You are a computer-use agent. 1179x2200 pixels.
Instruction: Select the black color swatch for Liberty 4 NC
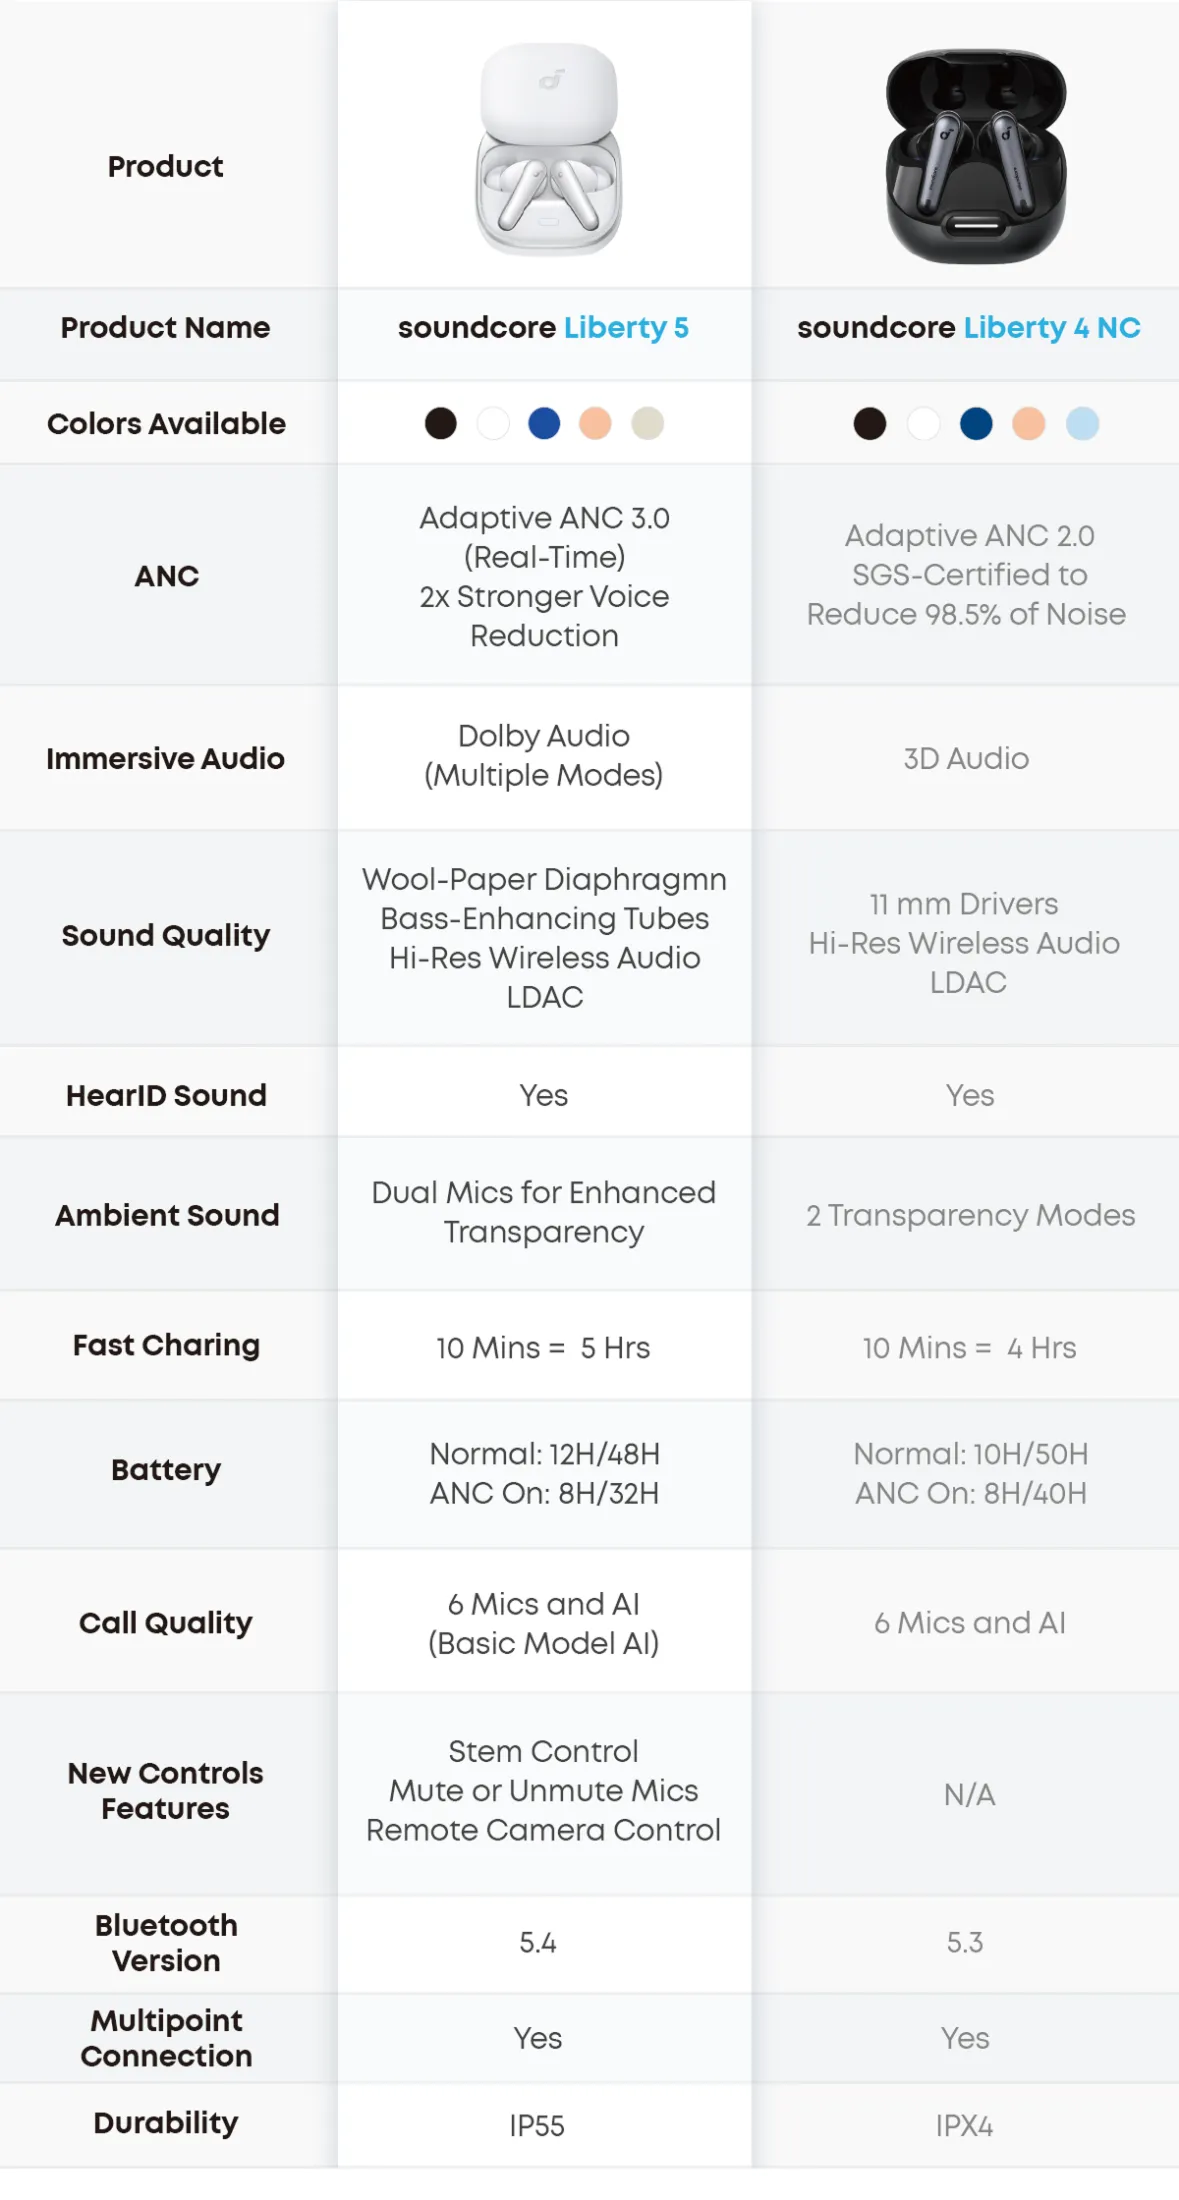[x=870, y=424]
